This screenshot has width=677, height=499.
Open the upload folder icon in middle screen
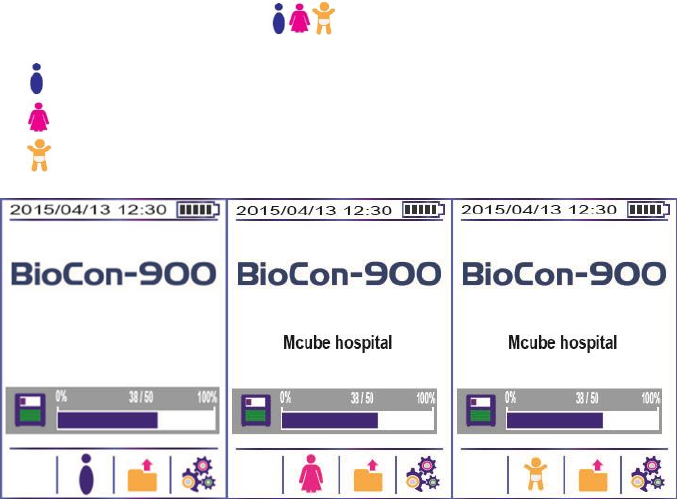coord(368,473)
